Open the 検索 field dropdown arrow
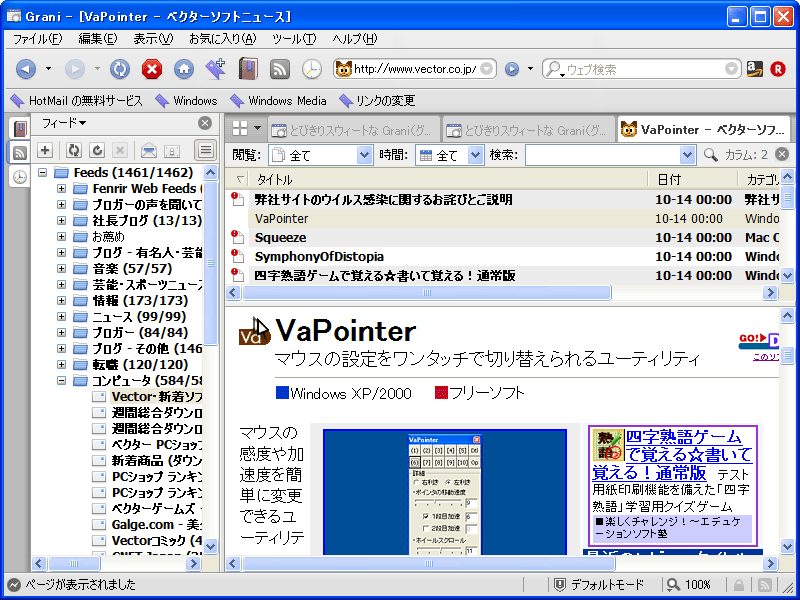Image resolution: width=800 pixels, height=600 pixels. pos(687,155)
